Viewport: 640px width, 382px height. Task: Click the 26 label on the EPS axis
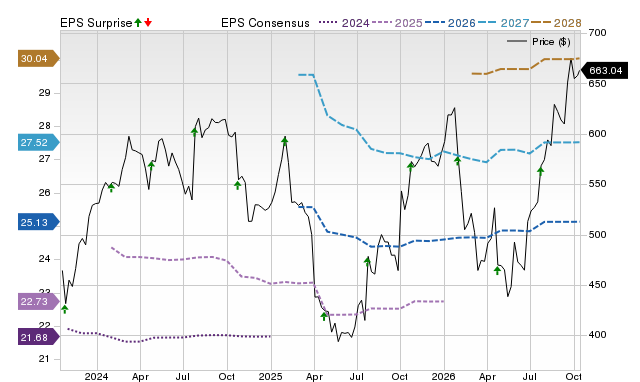pyautogui.click(x=44, y=193)
